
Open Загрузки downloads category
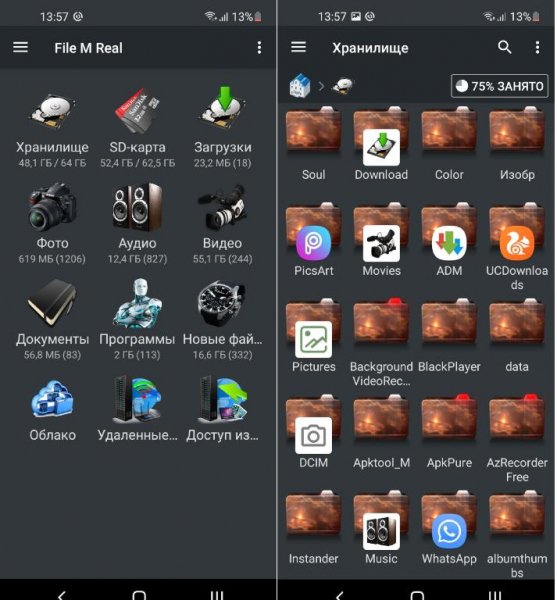click(x=222, y=108)
